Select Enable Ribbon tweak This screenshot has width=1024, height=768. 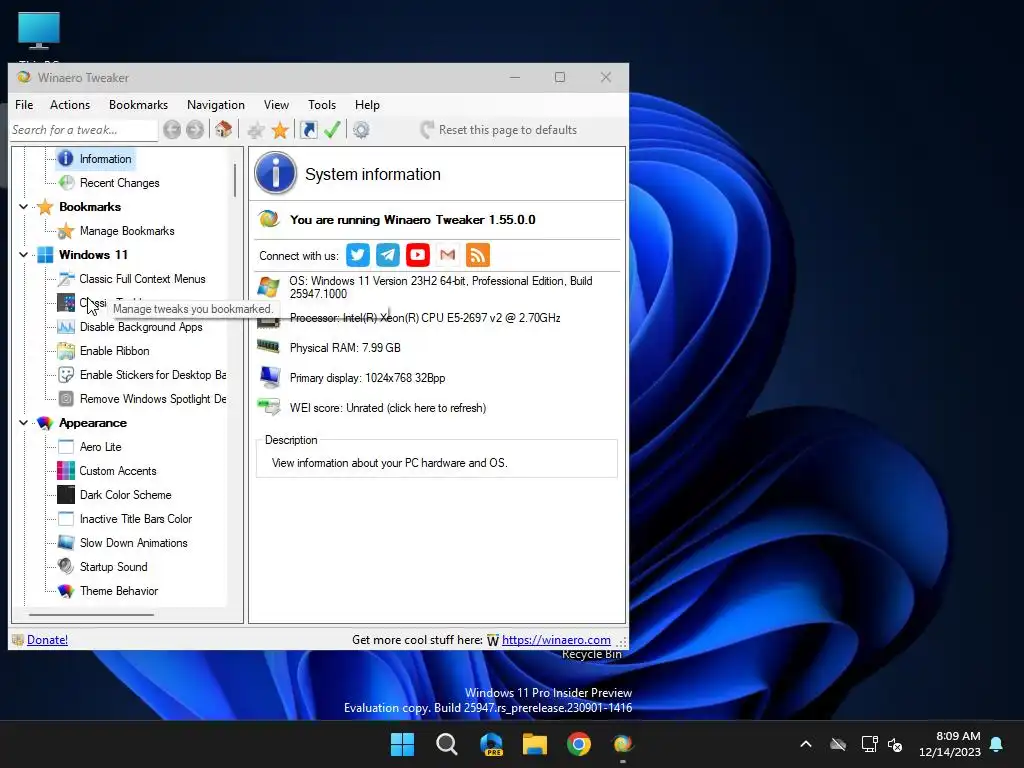pos(114,351)
